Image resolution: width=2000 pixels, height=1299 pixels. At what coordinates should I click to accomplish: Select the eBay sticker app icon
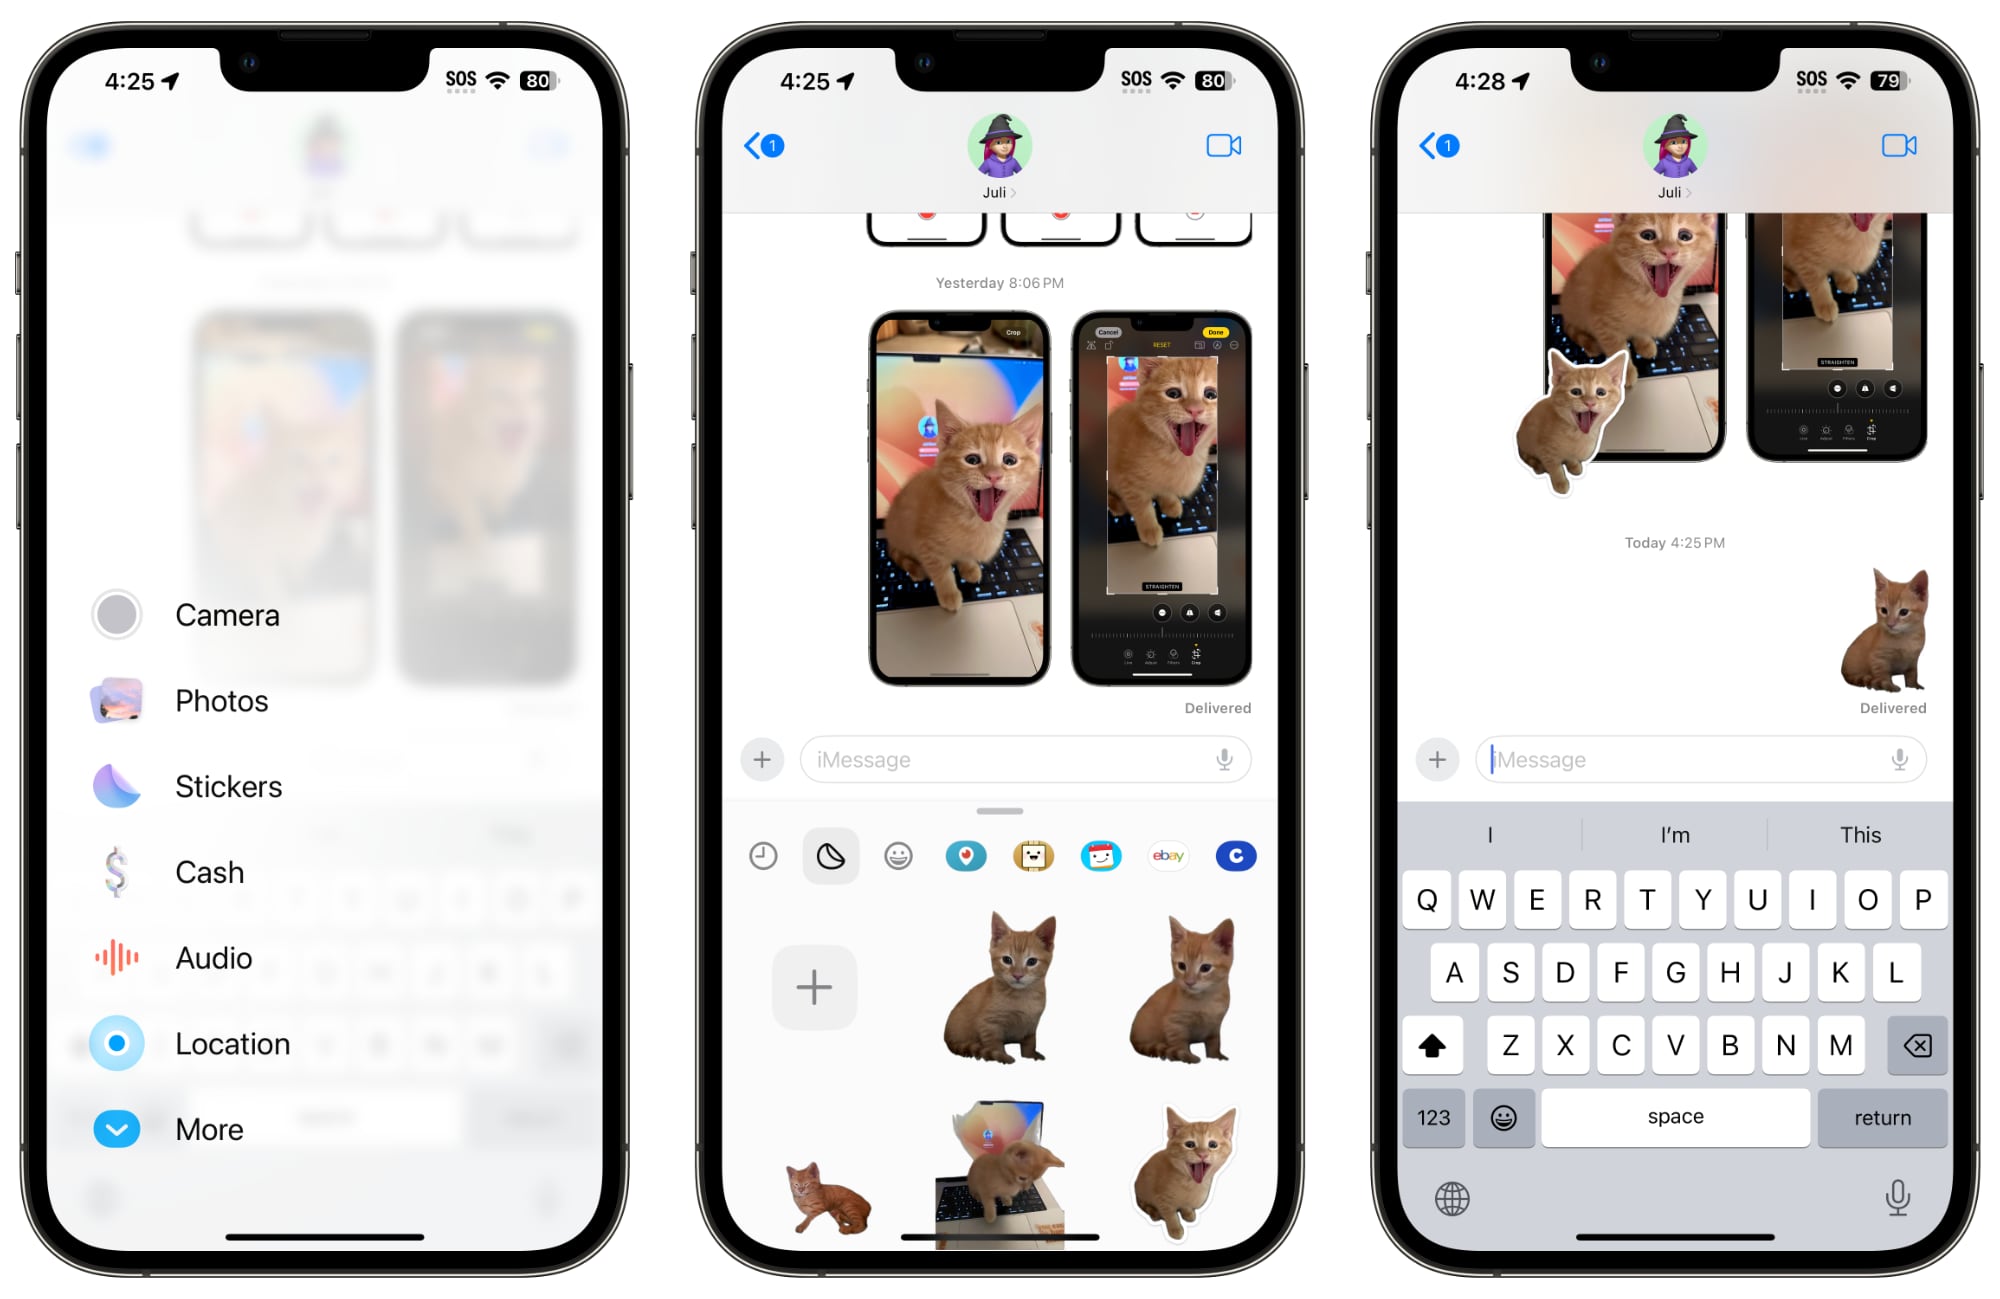1166,854
